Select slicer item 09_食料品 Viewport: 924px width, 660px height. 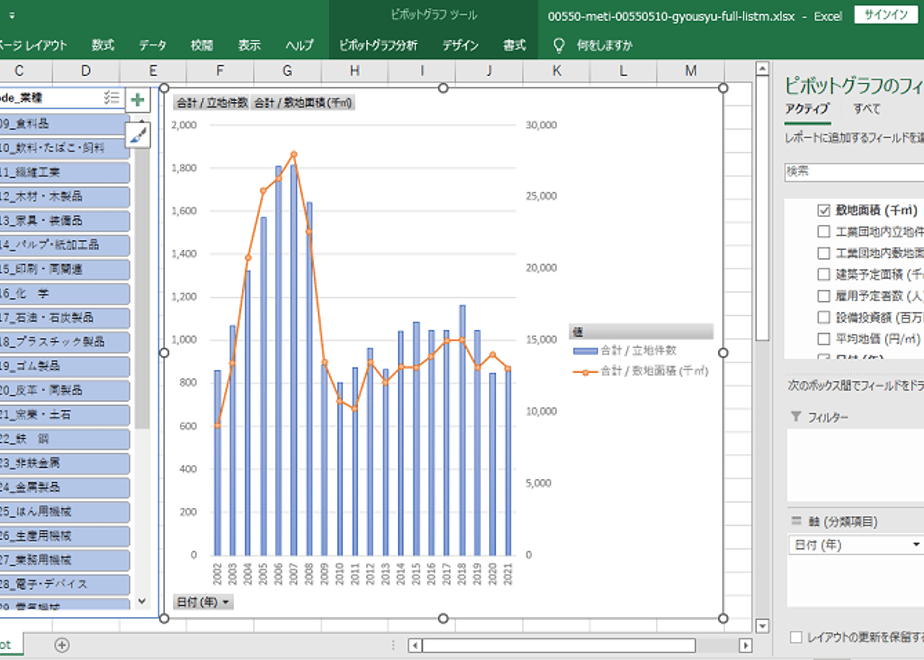tap(64, 124)
